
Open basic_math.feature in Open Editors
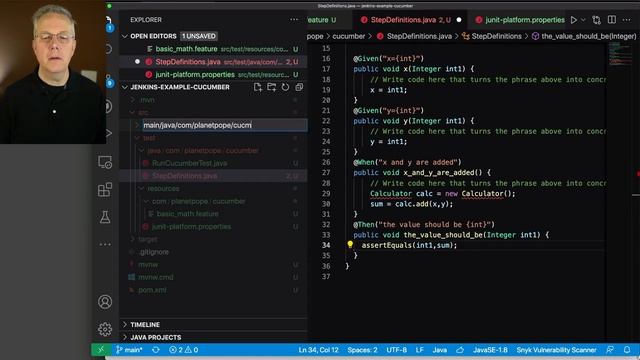tap(213, 49)
